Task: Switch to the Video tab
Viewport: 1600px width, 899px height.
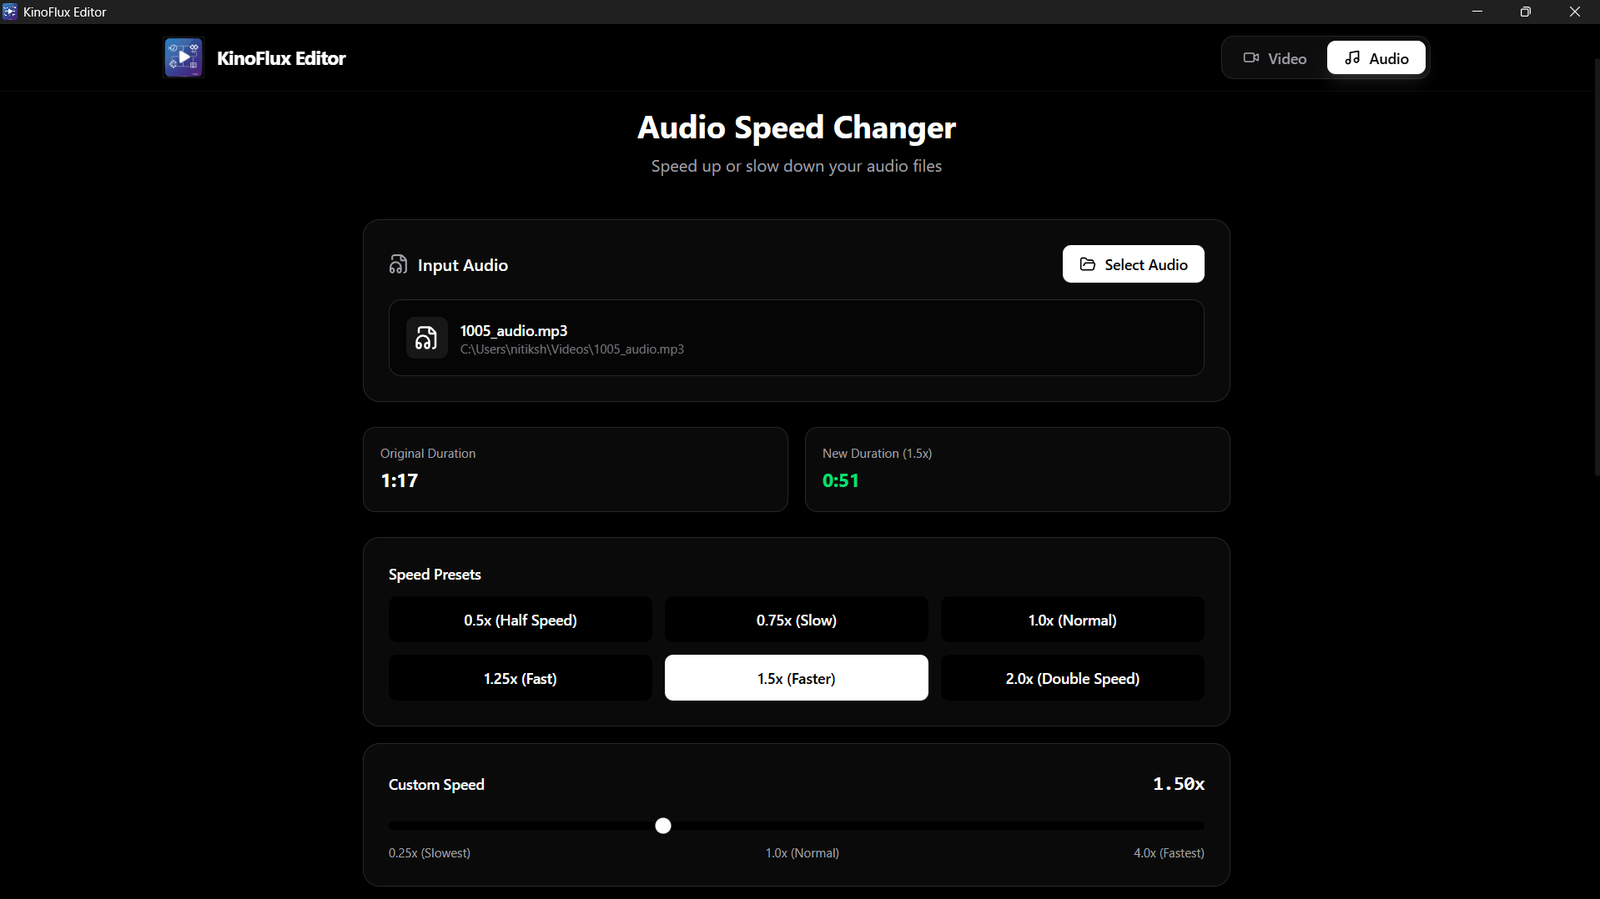Action: pyautogui.click(x=1275, y=58)
